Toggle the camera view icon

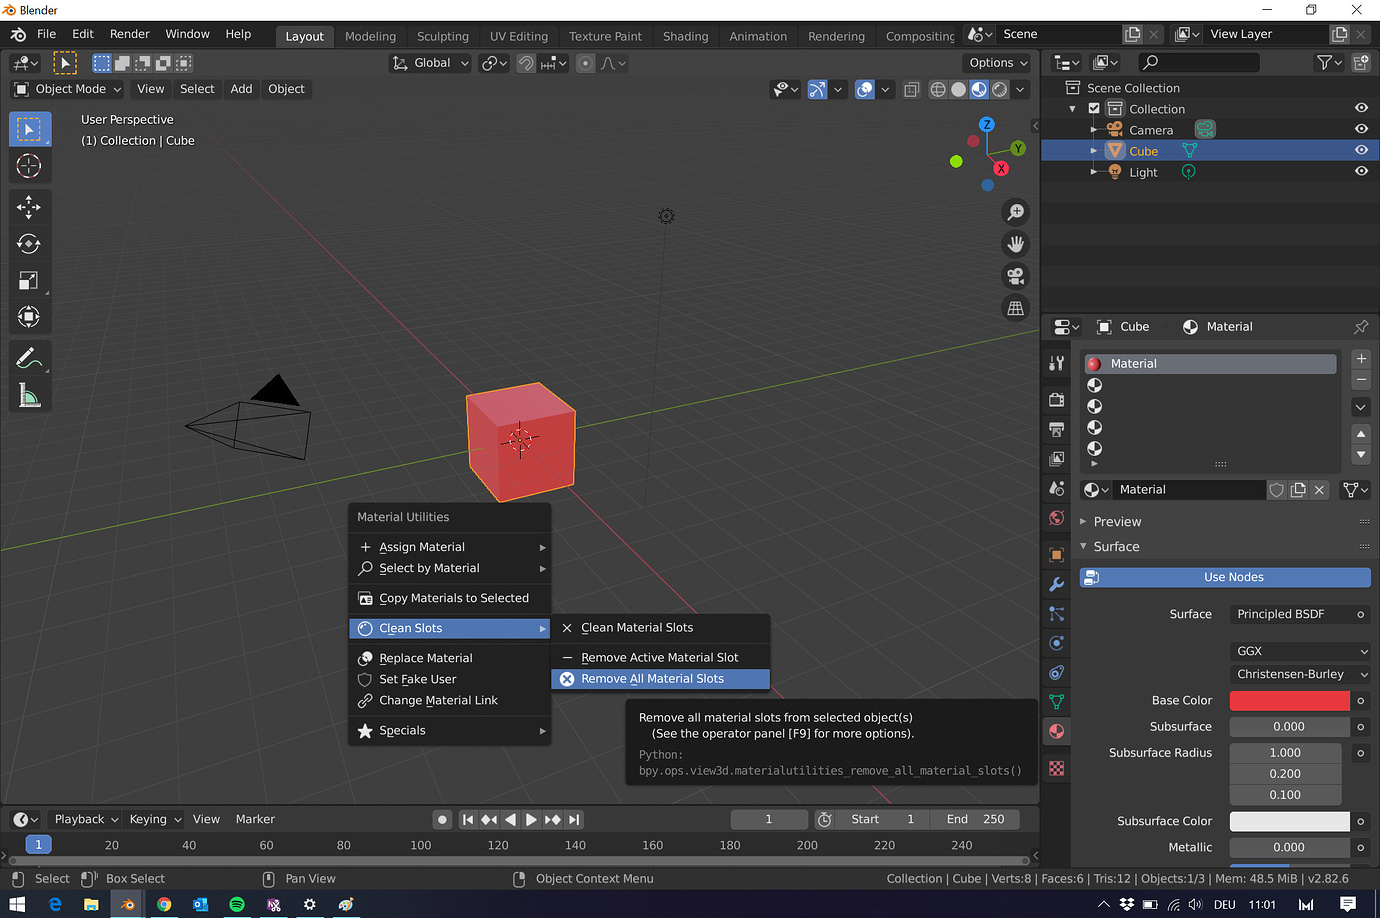(1016, 276)
